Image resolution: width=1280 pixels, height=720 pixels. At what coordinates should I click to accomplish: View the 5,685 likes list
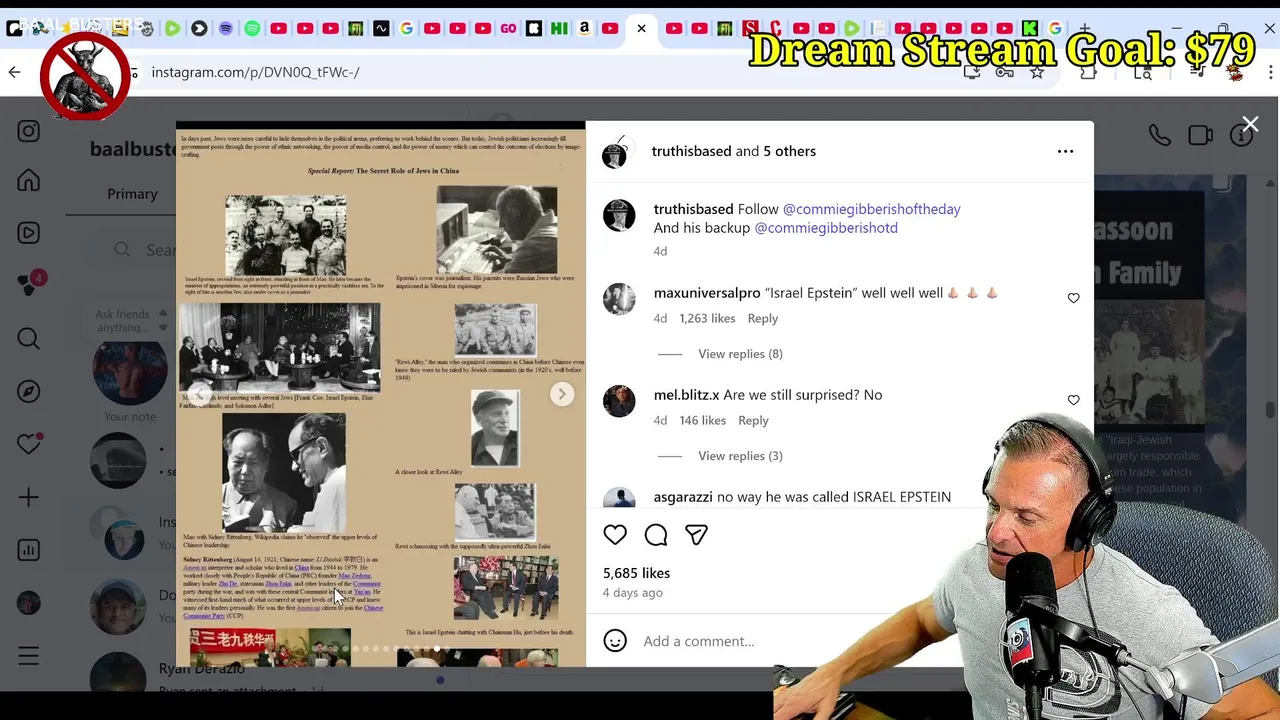point(636,573)
